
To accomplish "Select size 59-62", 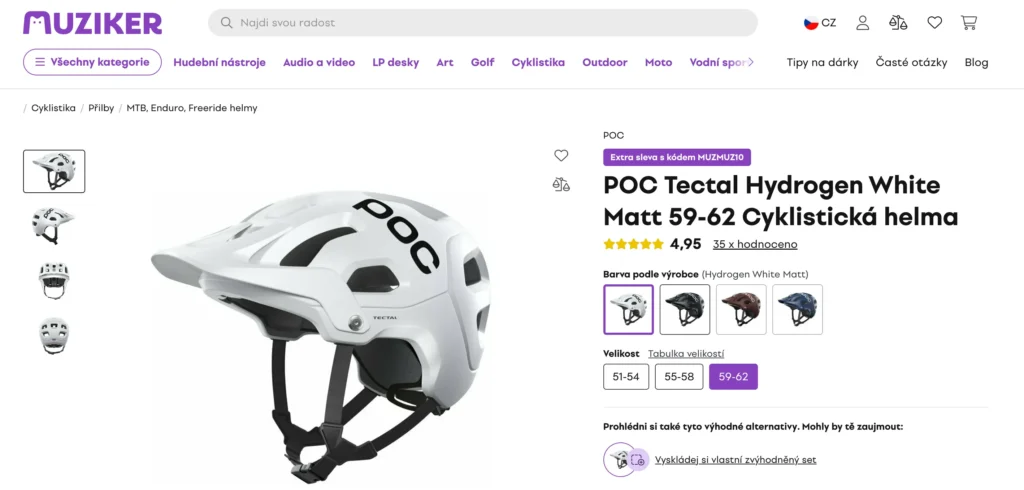I will tap(734, 377).
